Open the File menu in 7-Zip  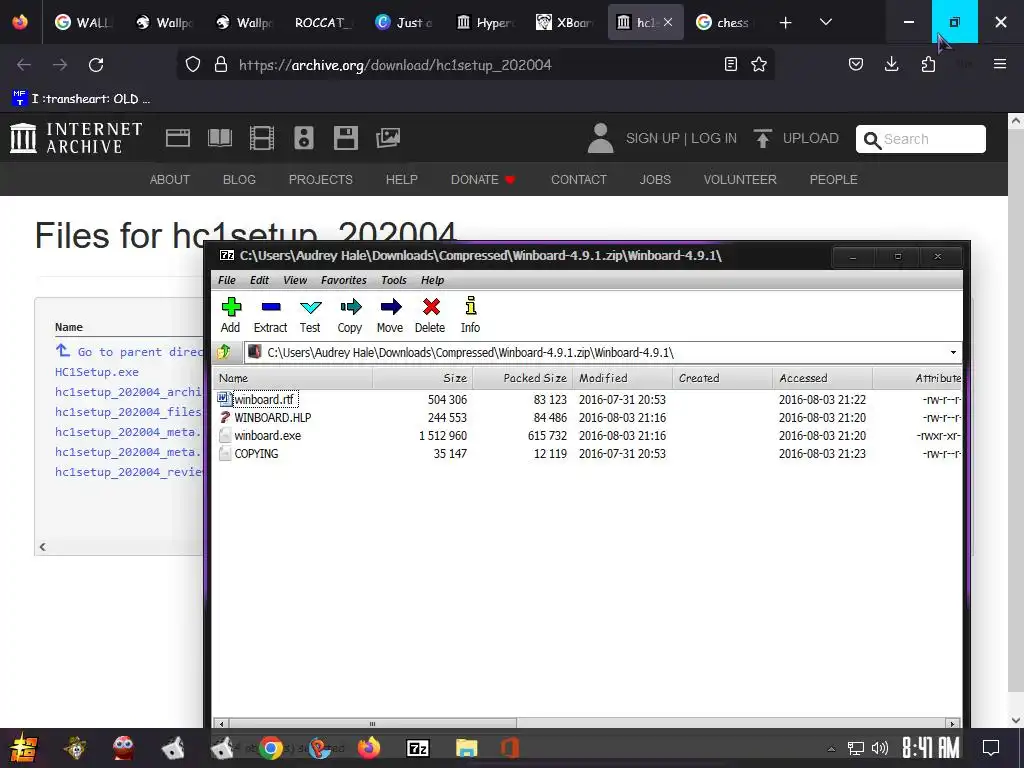227,280
